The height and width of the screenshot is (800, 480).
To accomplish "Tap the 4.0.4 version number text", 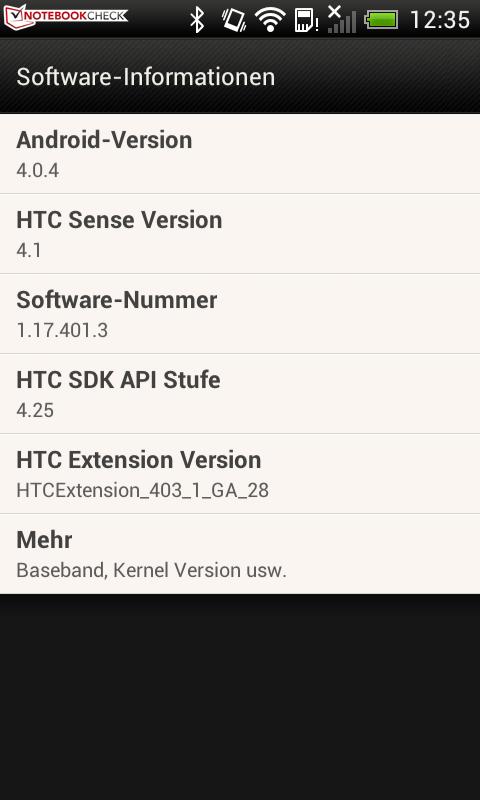I will tap(38, 170).
